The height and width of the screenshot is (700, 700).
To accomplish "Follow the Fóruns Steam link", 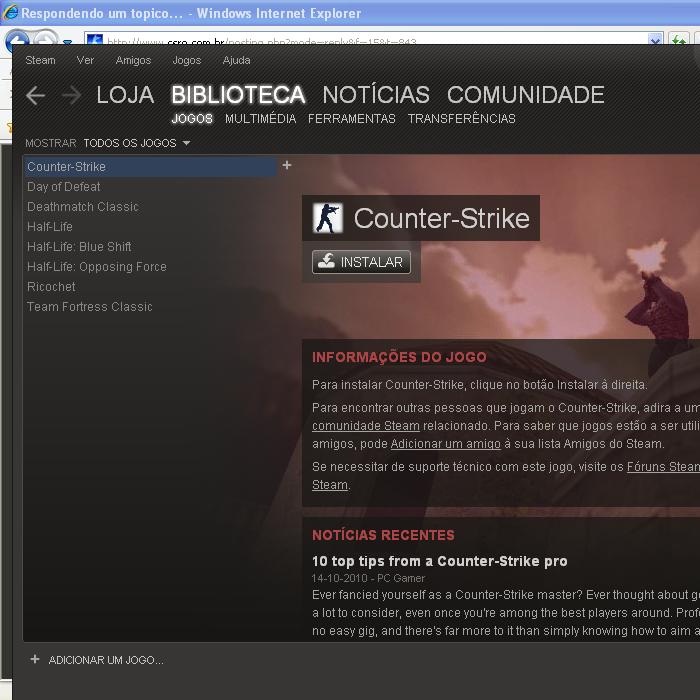I will coord(663,467).
